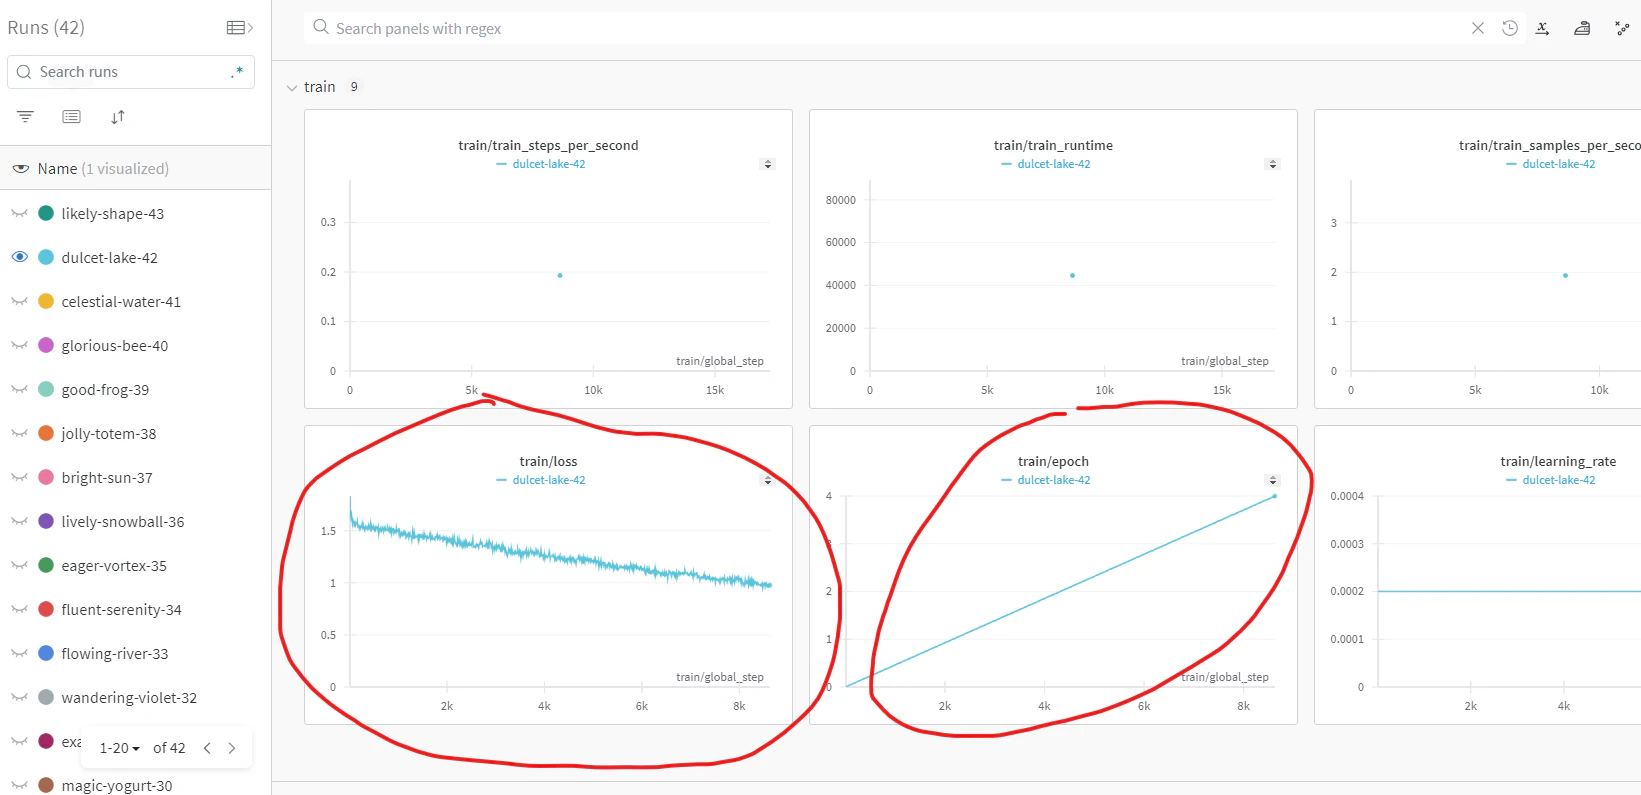
Task: Open the panel search history clock icon
Action: 1510,28
